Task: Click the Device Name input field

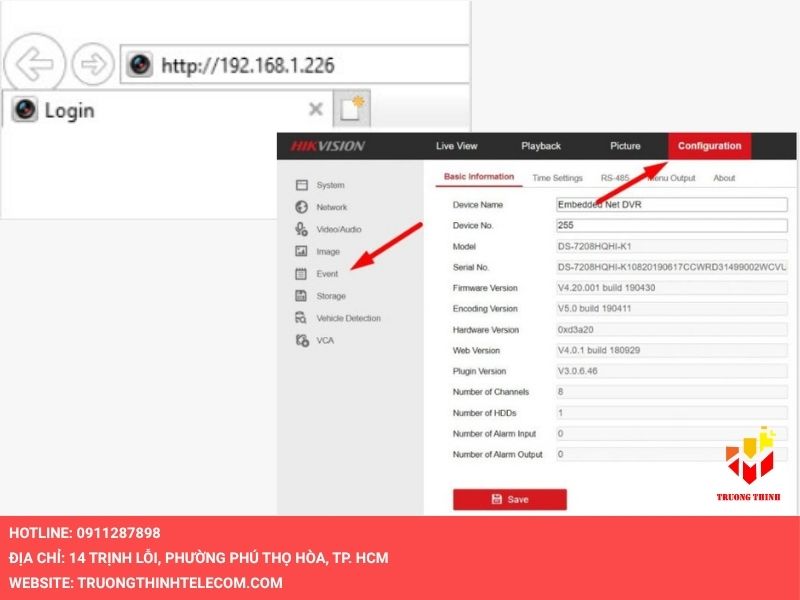Action: tap(671, 205)
